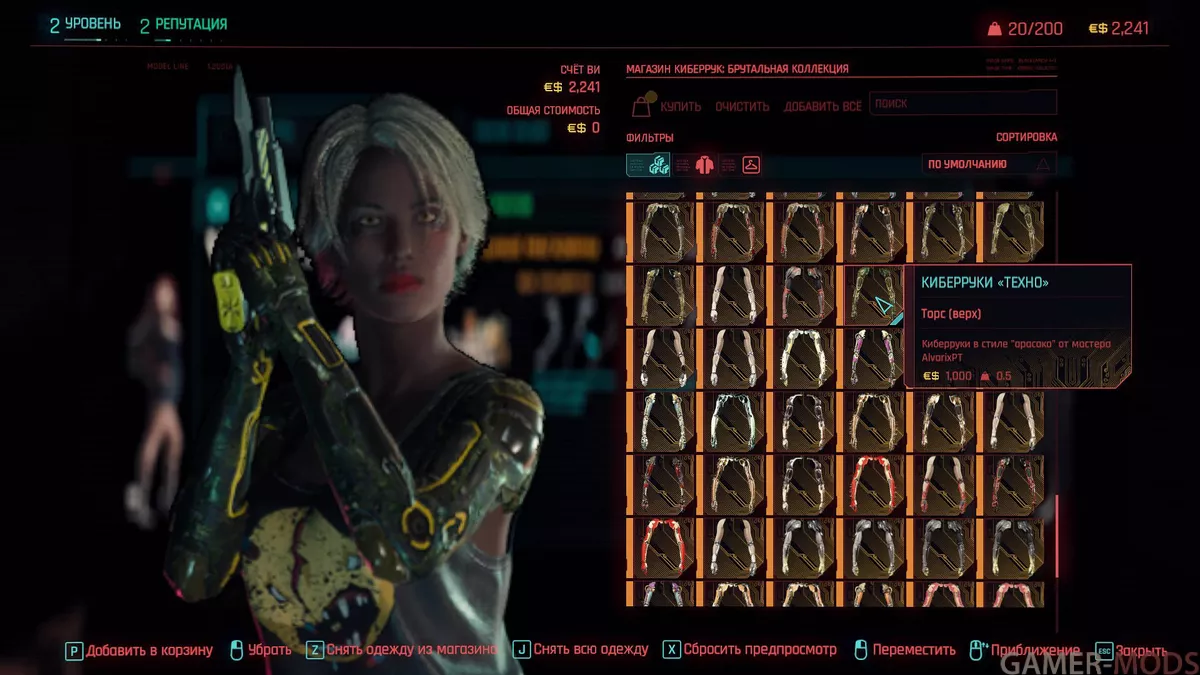Click the mouse icon next to Убрать
This screenshot has width=1200, height=675.
[237, 650]
